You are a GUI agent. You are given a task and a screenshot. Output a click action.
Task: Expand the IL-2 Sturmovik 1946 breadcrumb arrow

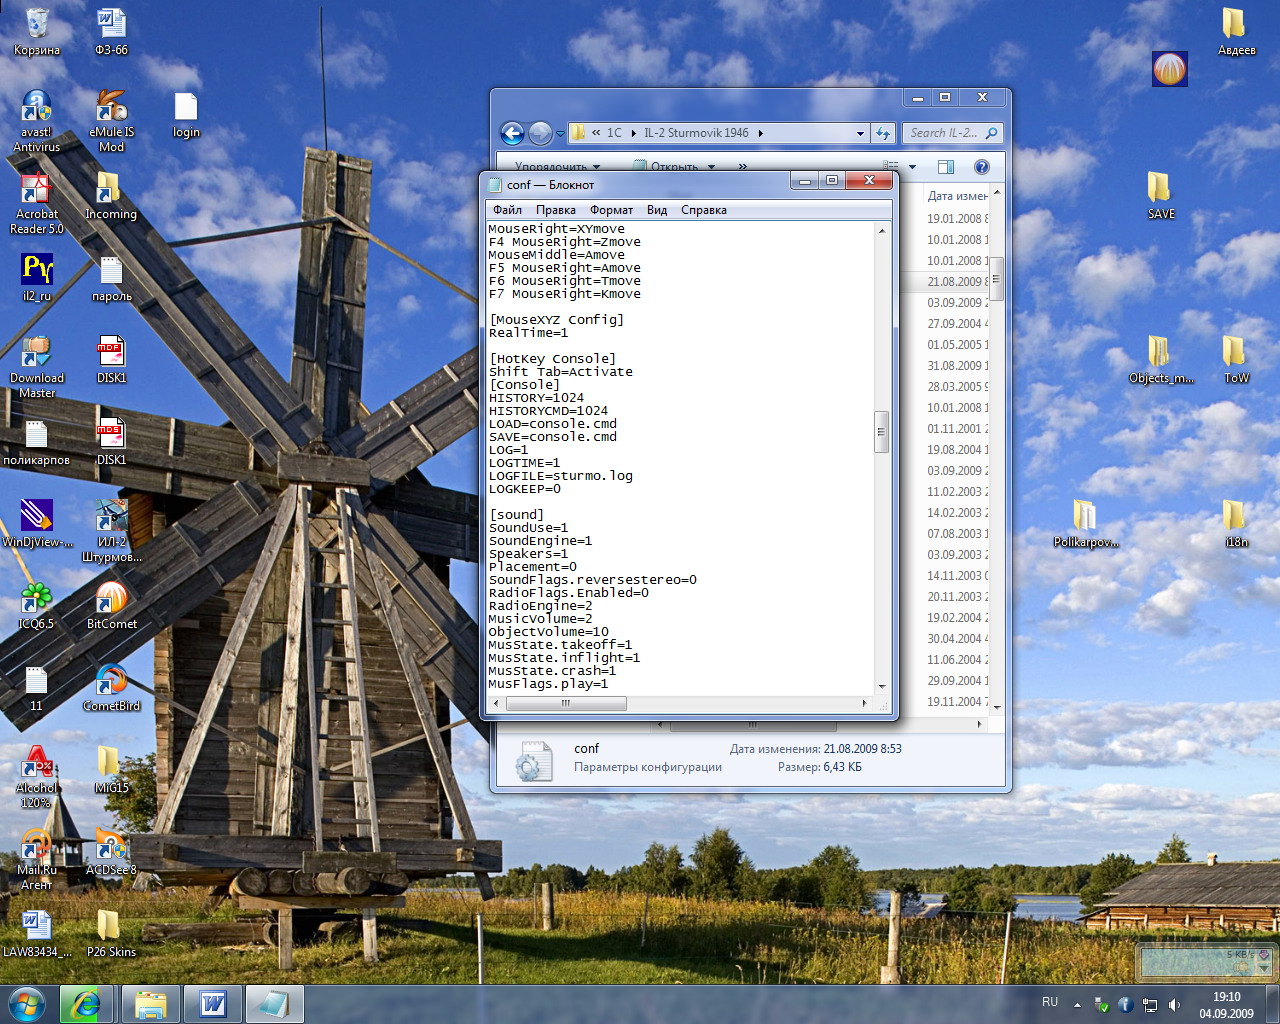[761, 133]
